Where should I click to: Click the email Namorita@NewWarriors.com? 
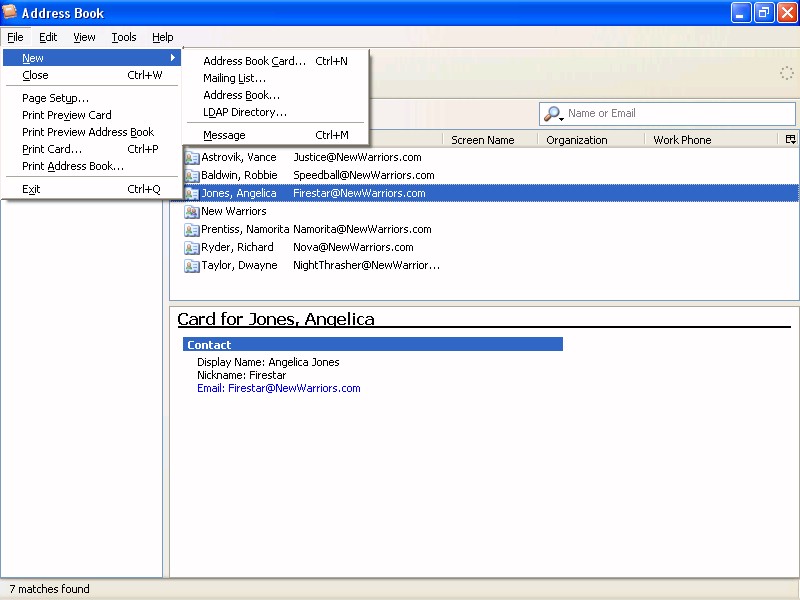coord(362,229)
